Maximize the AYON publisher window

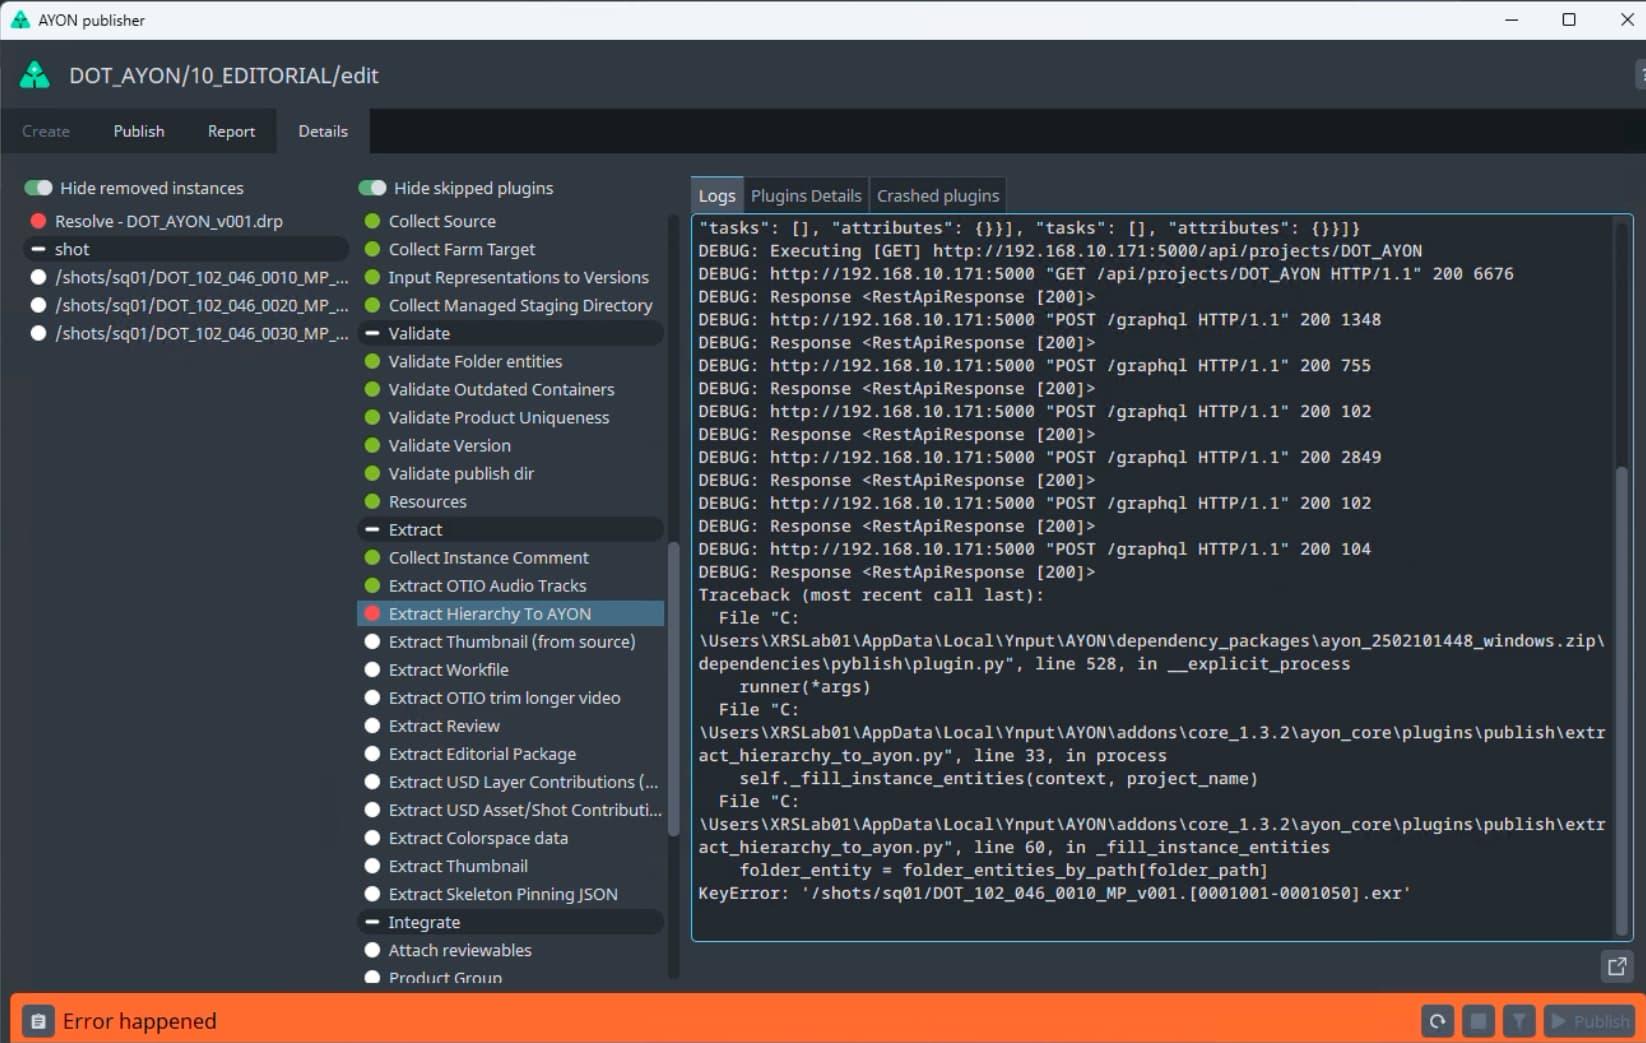tap(1569, 20)
